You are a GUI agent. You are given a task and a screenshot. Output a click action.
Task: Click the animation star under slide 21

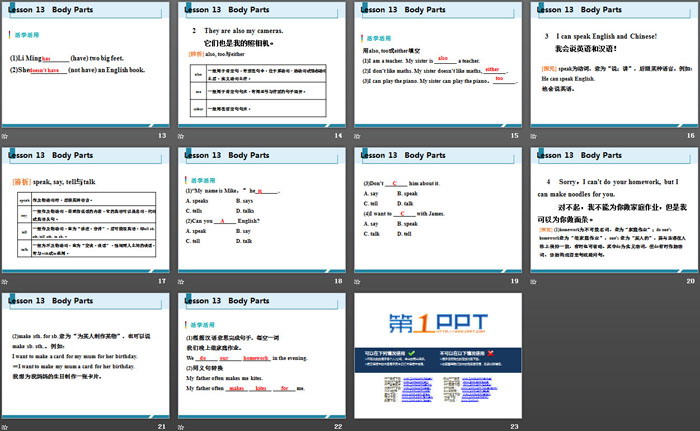(x=7, y=426)
